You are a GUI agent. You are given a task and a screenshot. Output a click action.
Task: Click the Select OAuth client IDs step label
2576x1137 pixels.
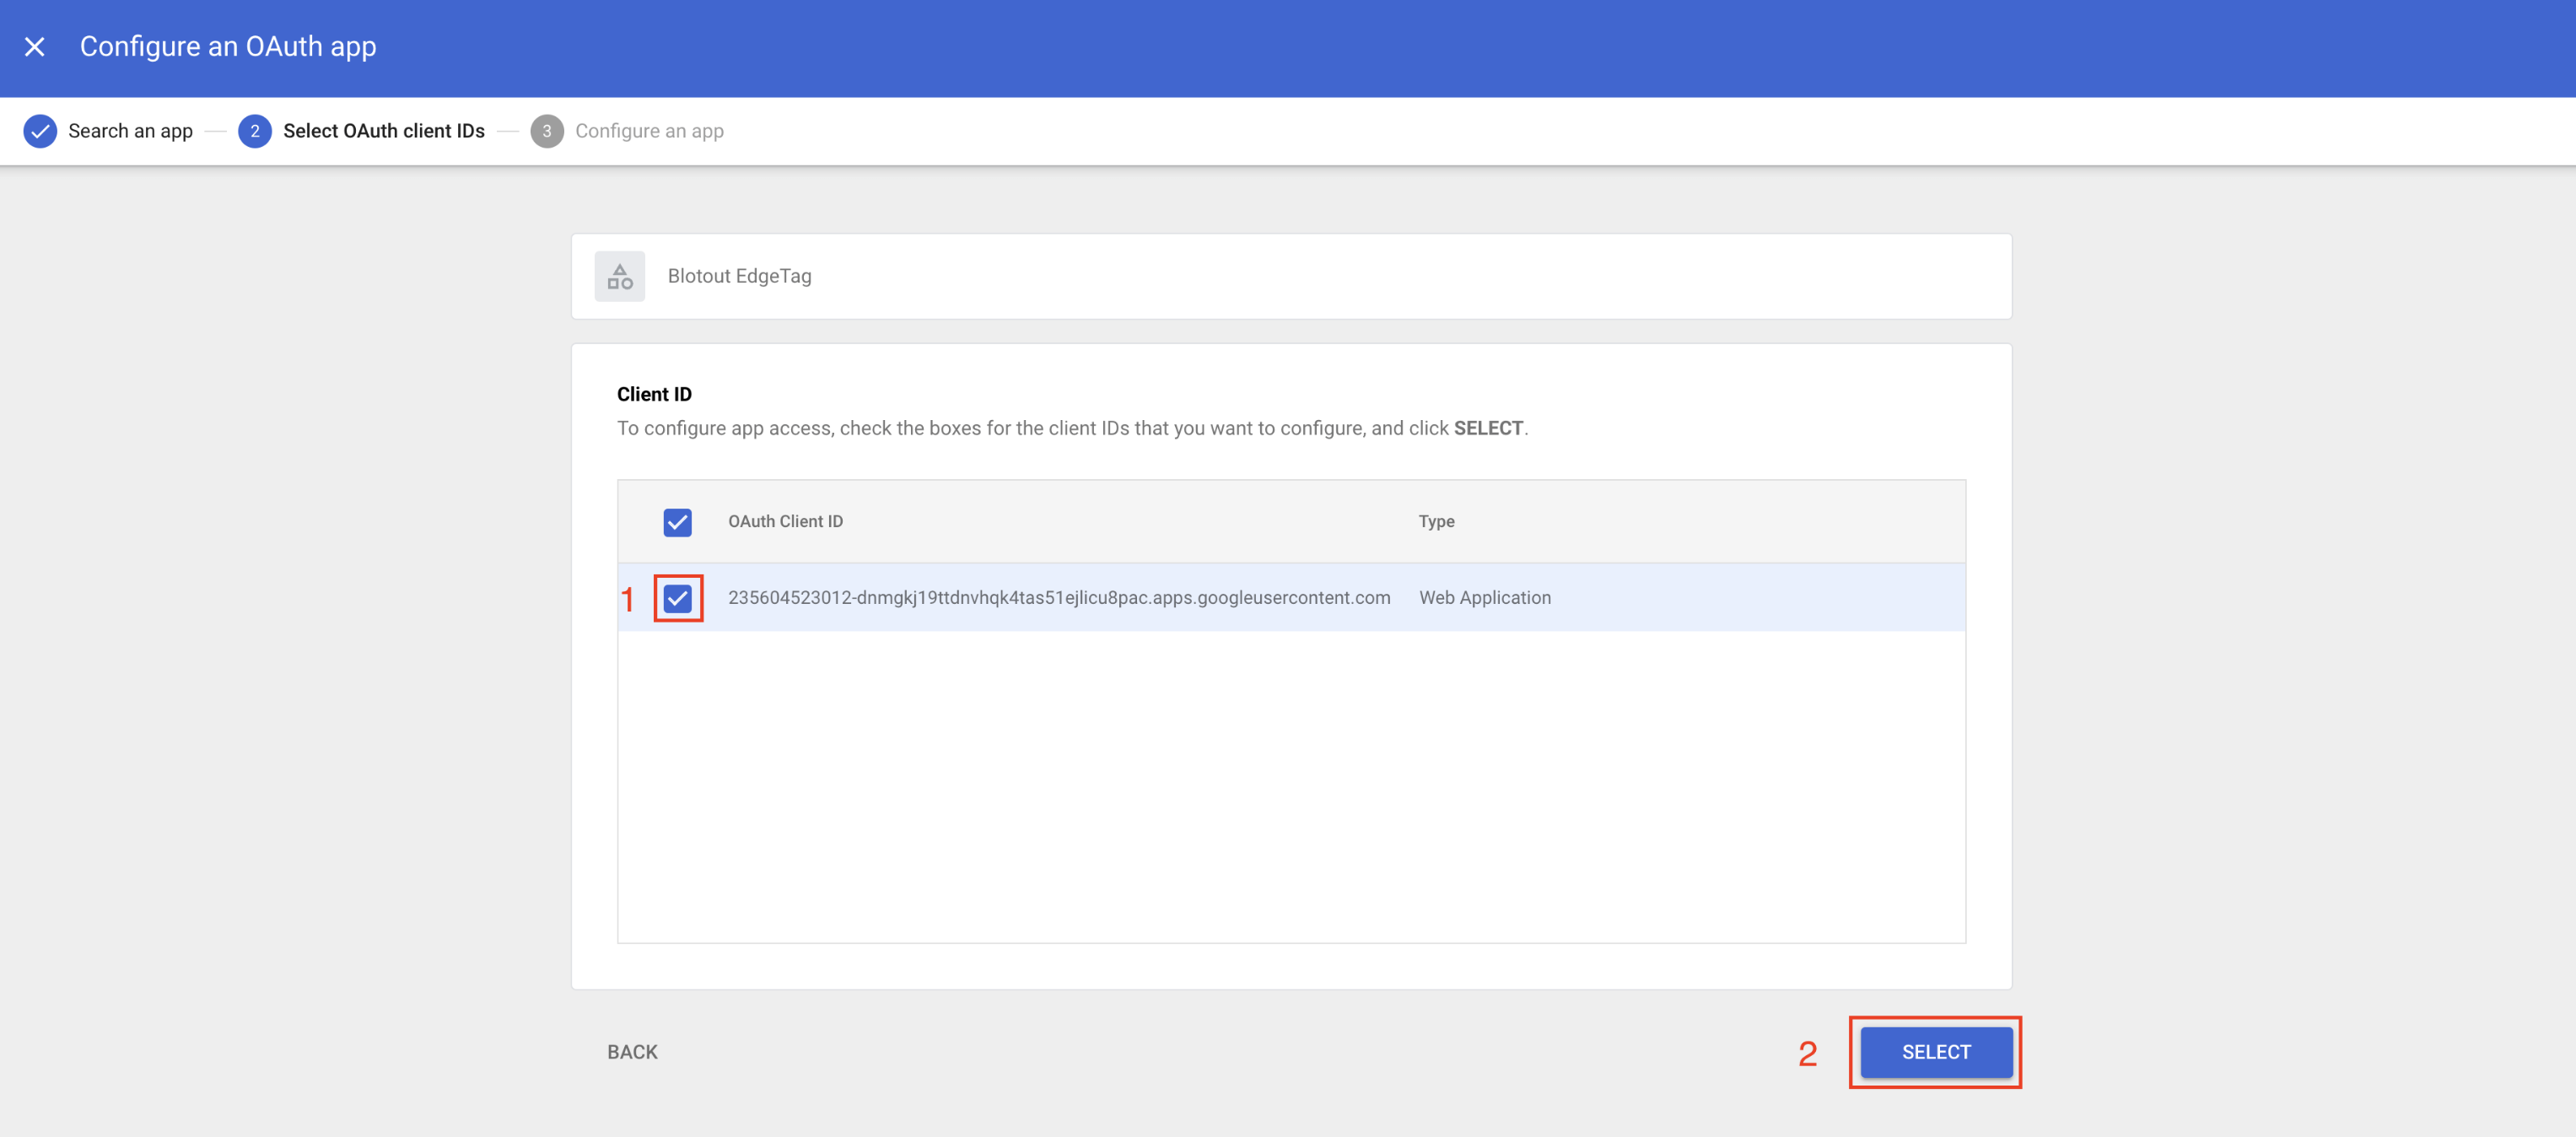[x=383, y=131]
